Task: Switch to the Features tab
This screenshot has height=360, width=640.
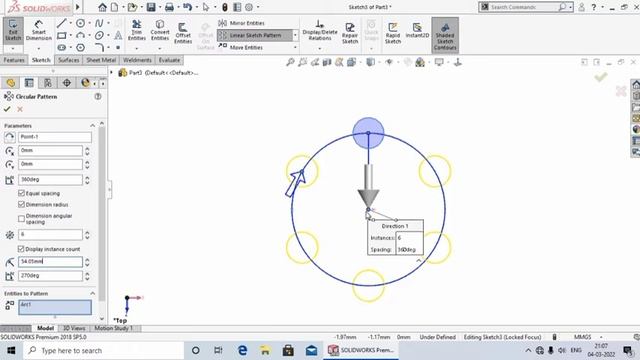Action: 14,60
